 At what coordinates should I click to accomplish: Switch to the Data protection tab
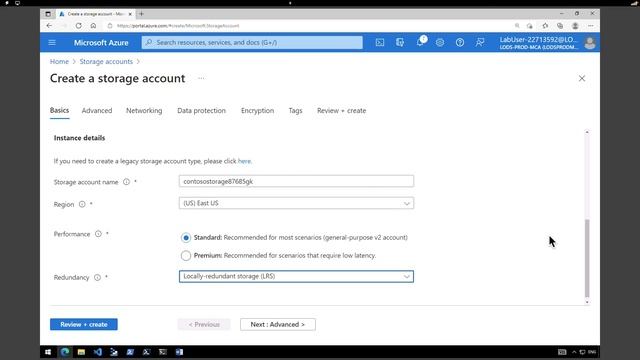click(201, 111)
